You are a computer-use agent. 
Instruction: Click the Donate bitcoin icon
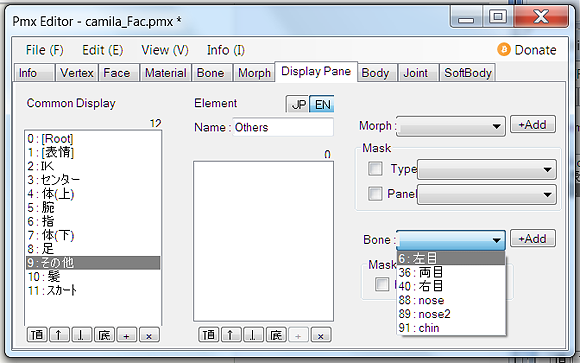tap(503, 49)
